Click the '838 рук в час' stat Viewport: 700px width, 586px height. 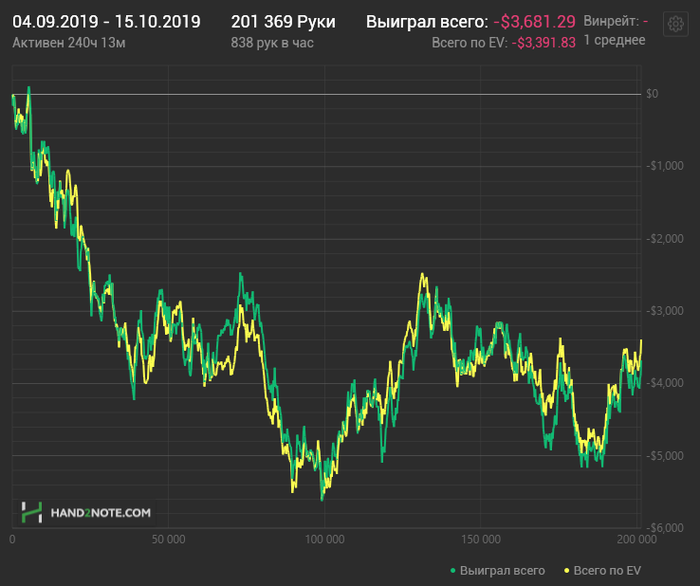click(271, 42)
